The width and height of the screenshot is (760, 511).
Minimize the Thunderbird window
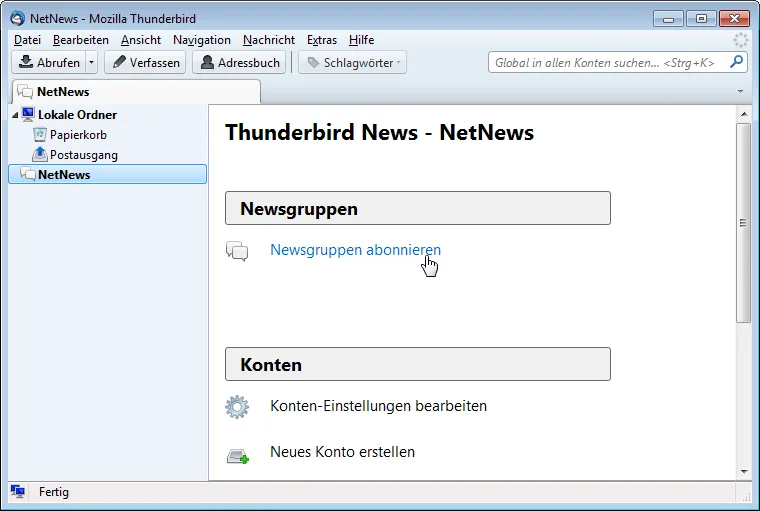[668, 19]
